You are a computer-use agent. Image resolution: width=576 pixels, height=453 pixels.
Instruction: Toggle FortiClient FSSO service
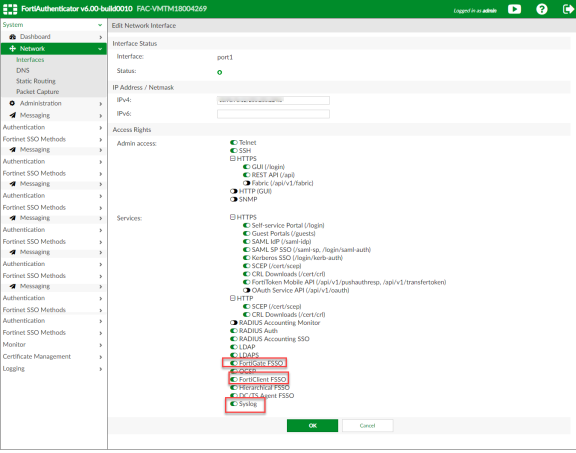[x=234, y=379]
